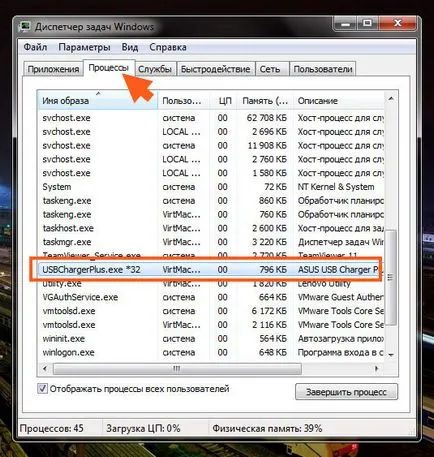Click the Загрузка ЦП: 0% status entry

tap(143, 428)
